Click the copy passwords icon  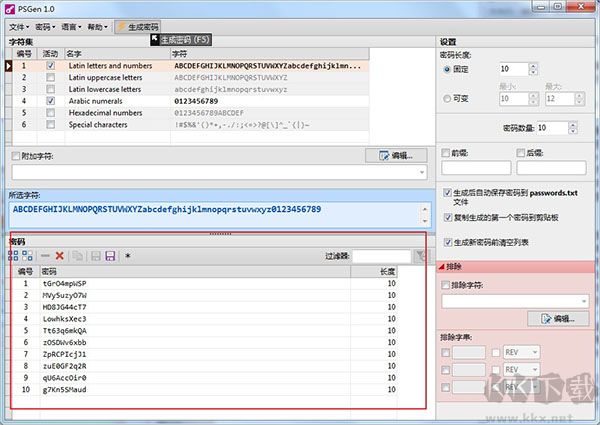78,256
